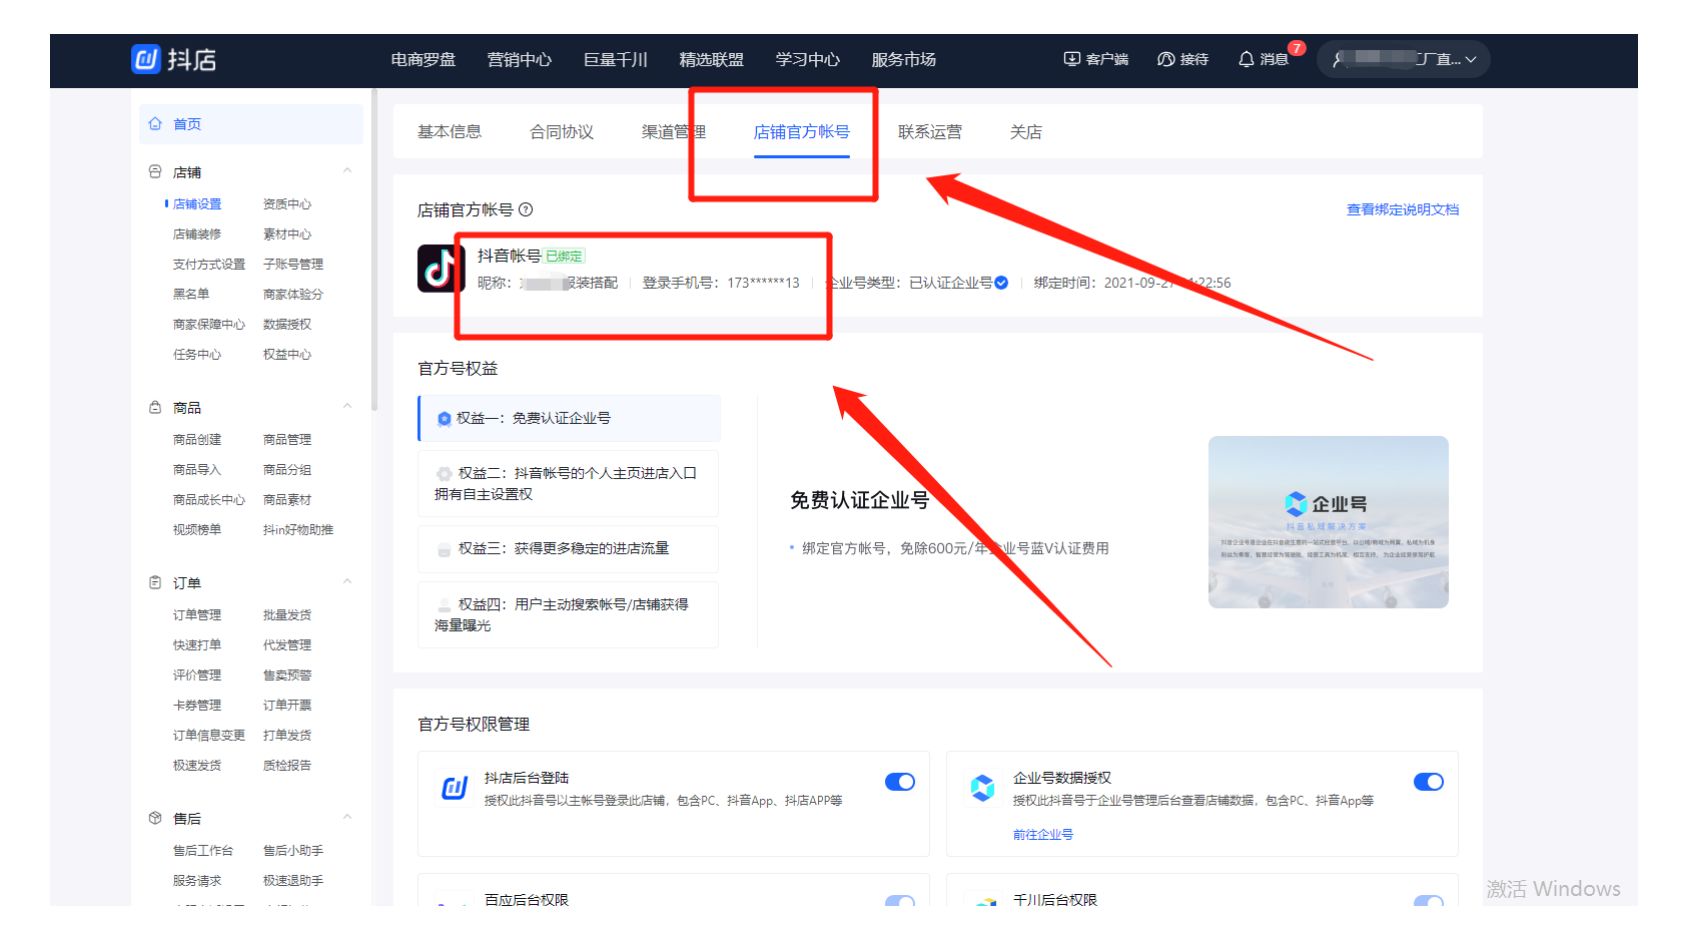Click the 企业号数据授权 card icon

[983, 788]
